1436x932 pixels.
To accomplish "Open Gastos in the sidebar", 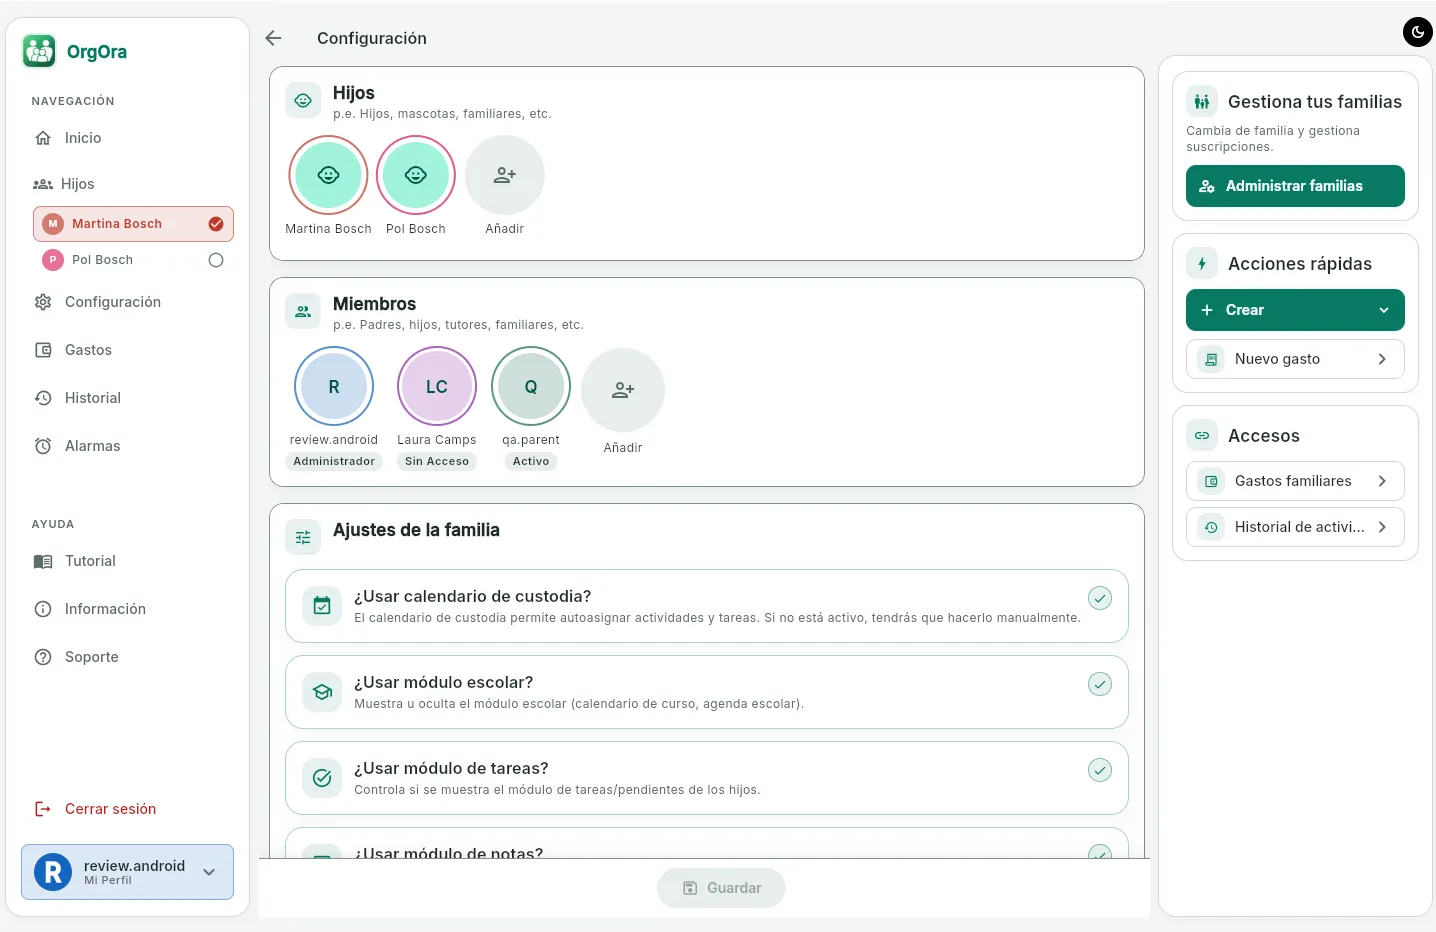I will pyautogui.click(x=73, y=350).
